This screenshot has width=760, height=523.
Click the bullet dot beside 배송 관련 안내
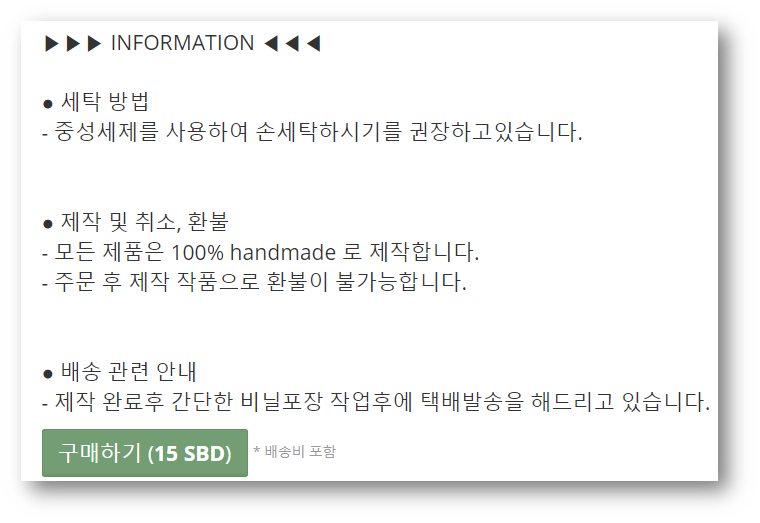(48, 374)
